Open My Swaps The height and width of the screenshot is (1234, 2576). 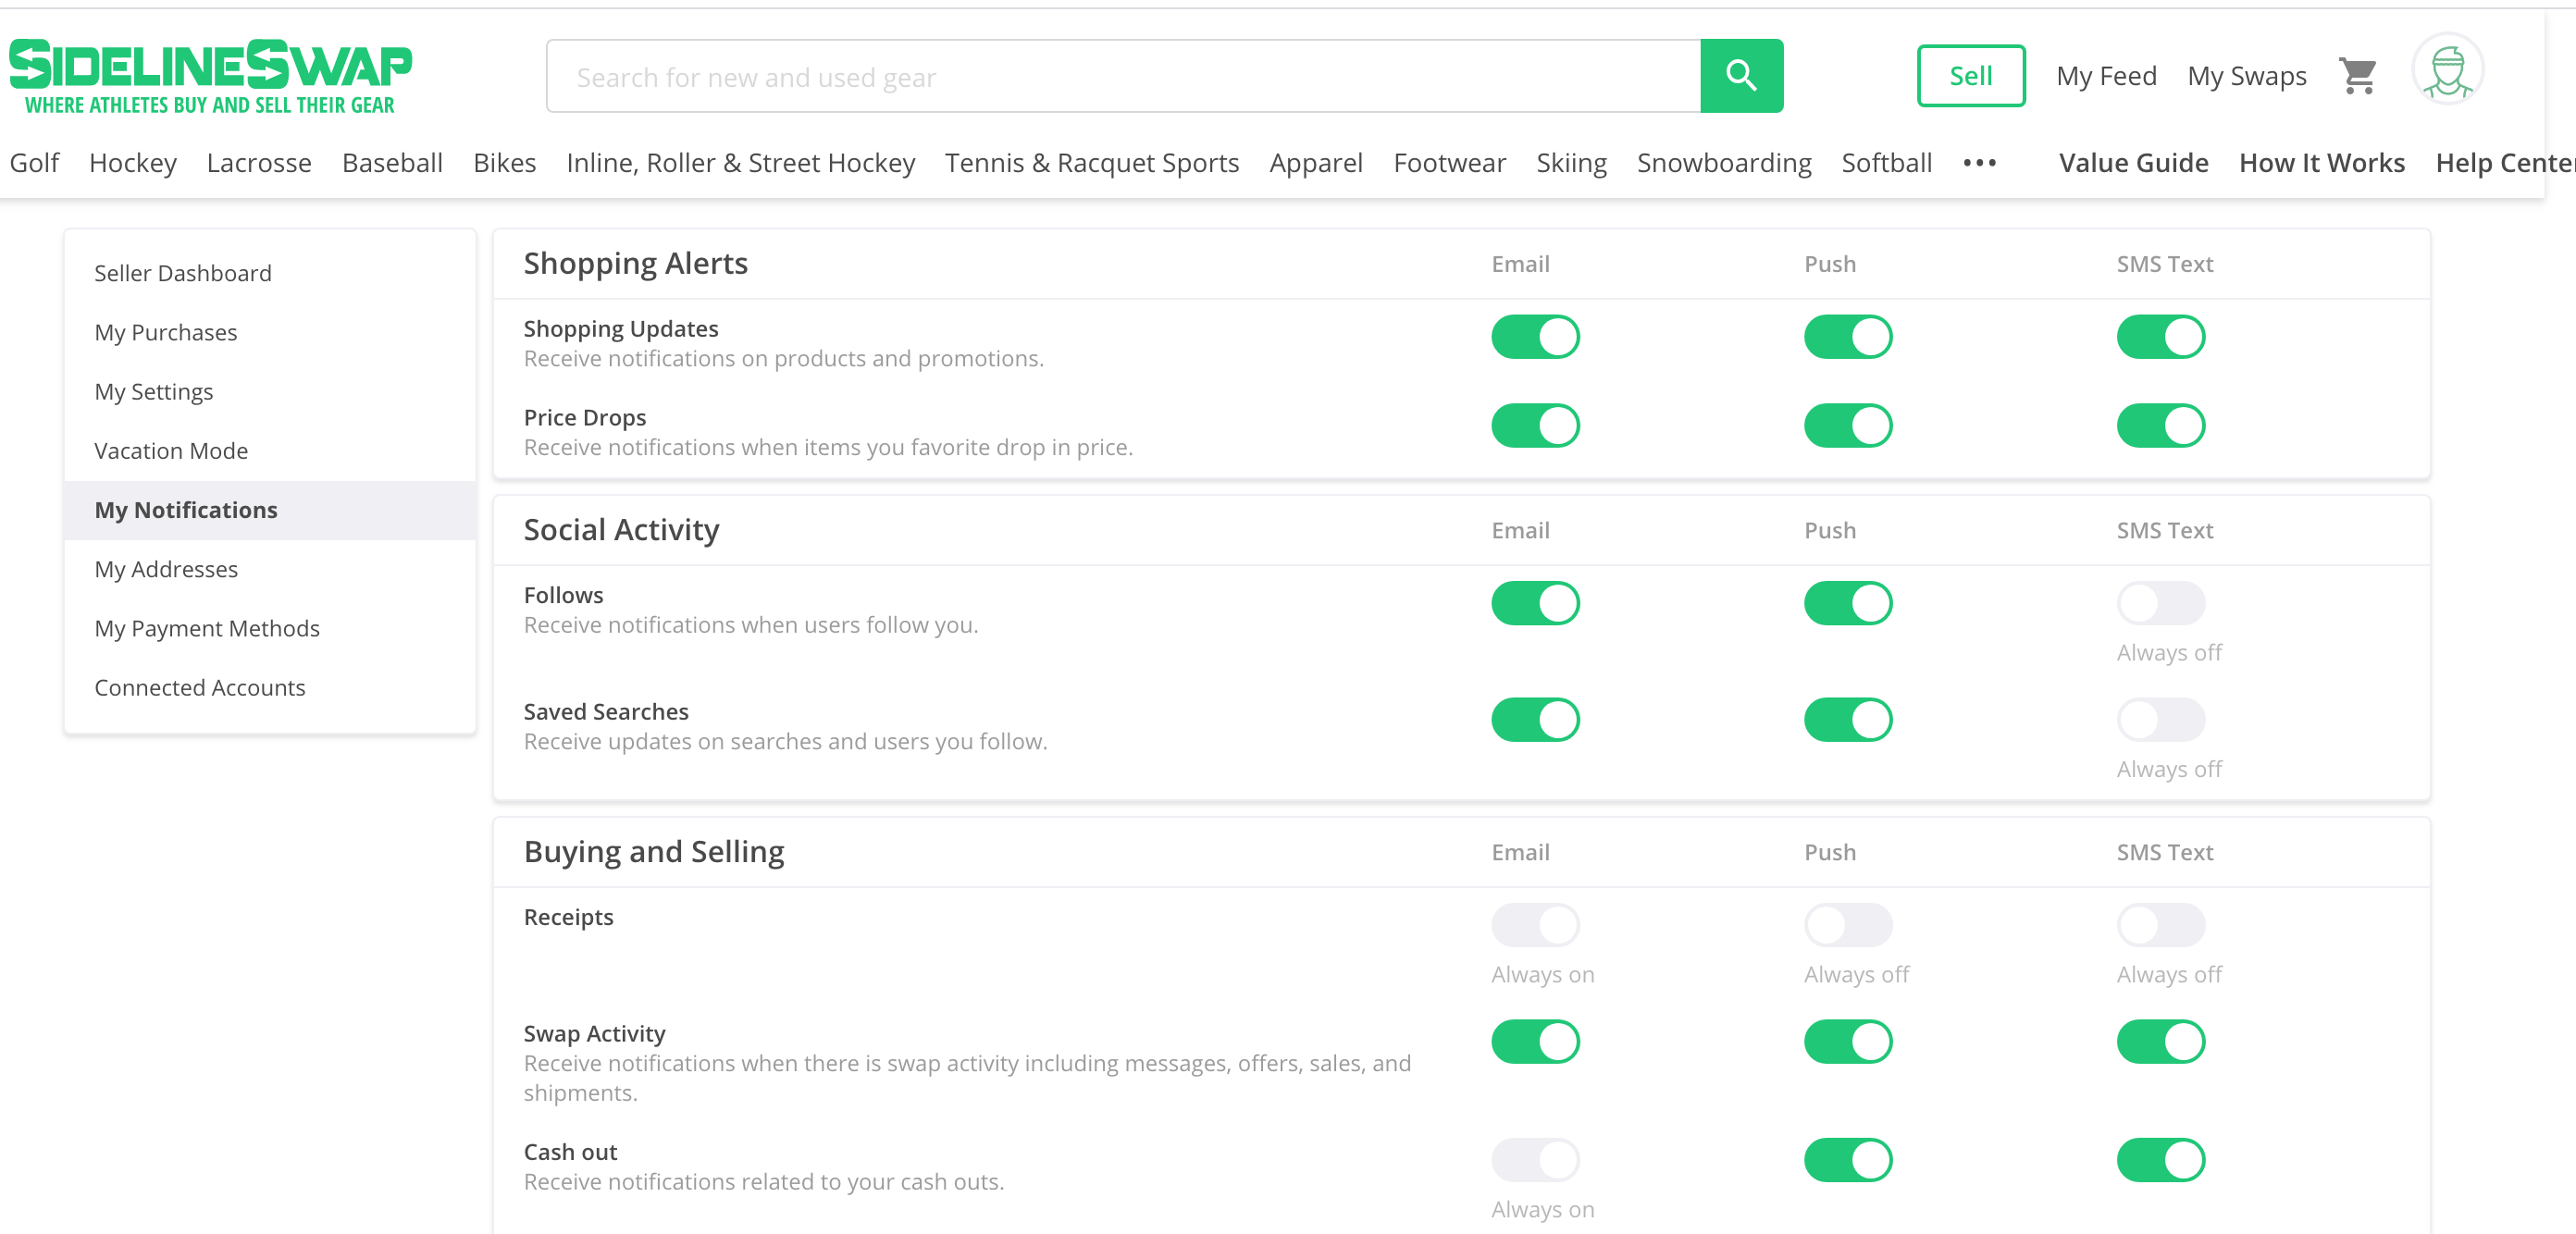2246,76
